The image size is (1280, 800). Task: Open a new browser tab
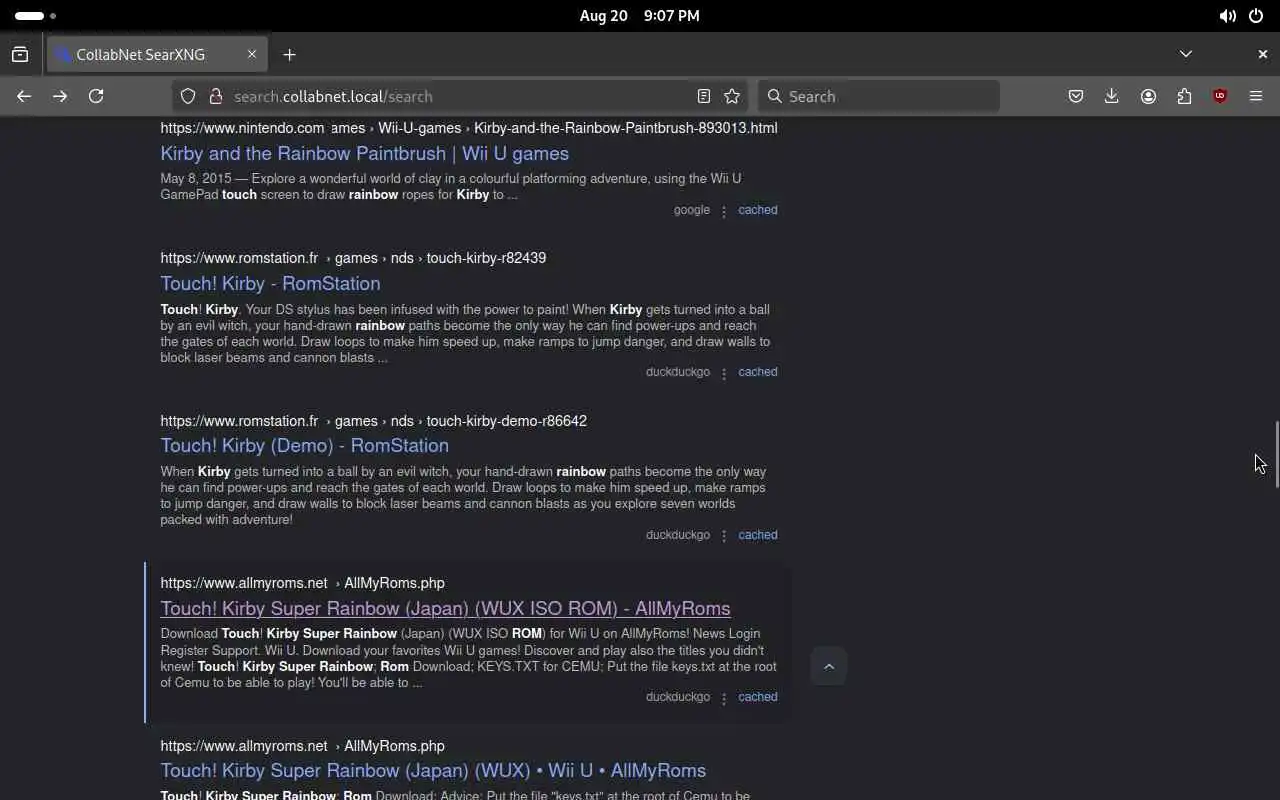[x=289, y=54]
